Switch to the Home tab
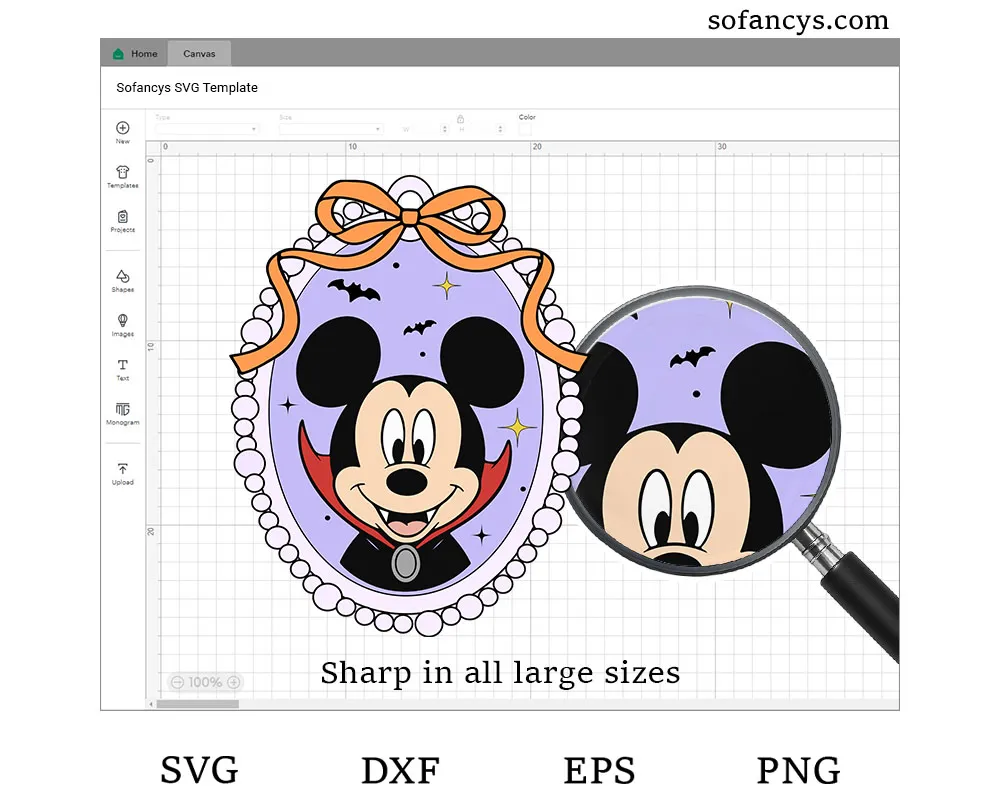 click(135, 54)
